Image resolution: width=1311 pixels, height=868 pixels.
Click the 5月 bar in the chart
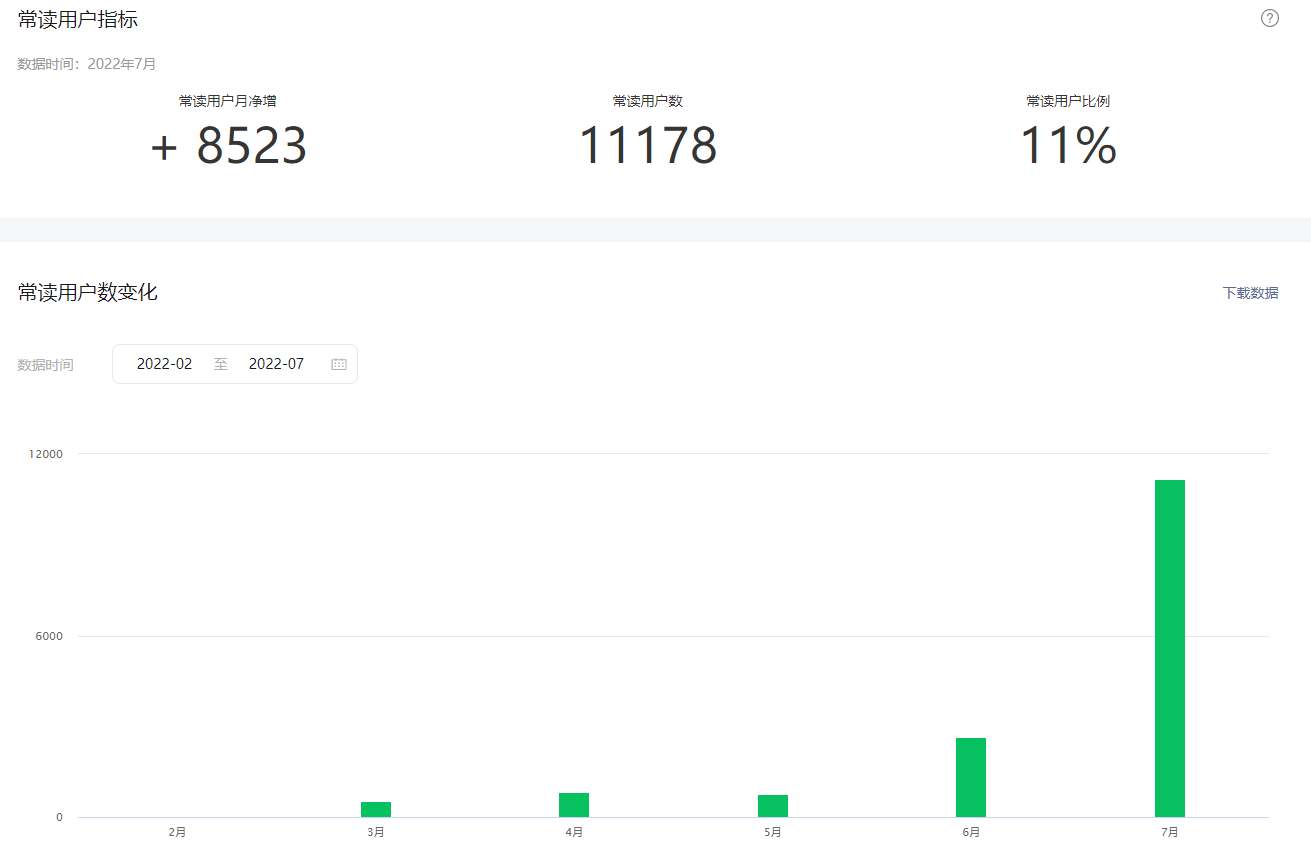773,806
